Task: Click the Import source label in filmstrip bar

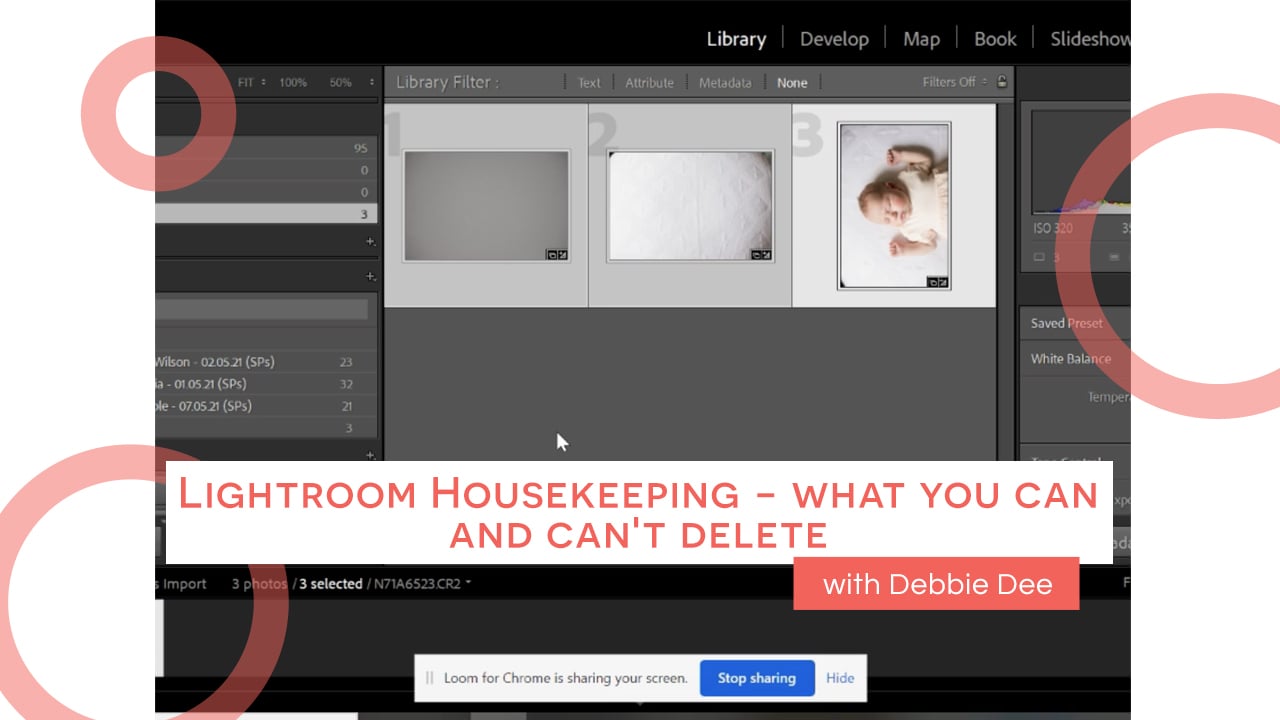Action: 182,584
